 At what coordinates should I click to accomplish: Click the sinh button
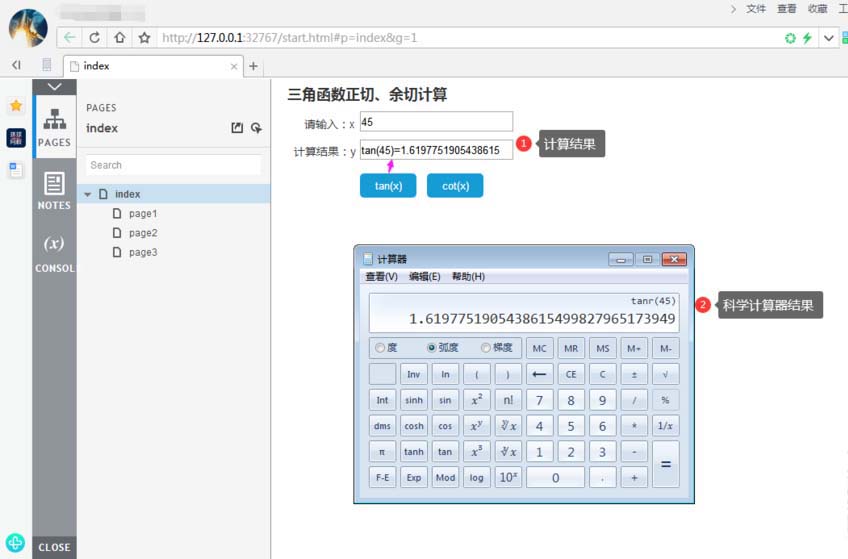point(414,400)
